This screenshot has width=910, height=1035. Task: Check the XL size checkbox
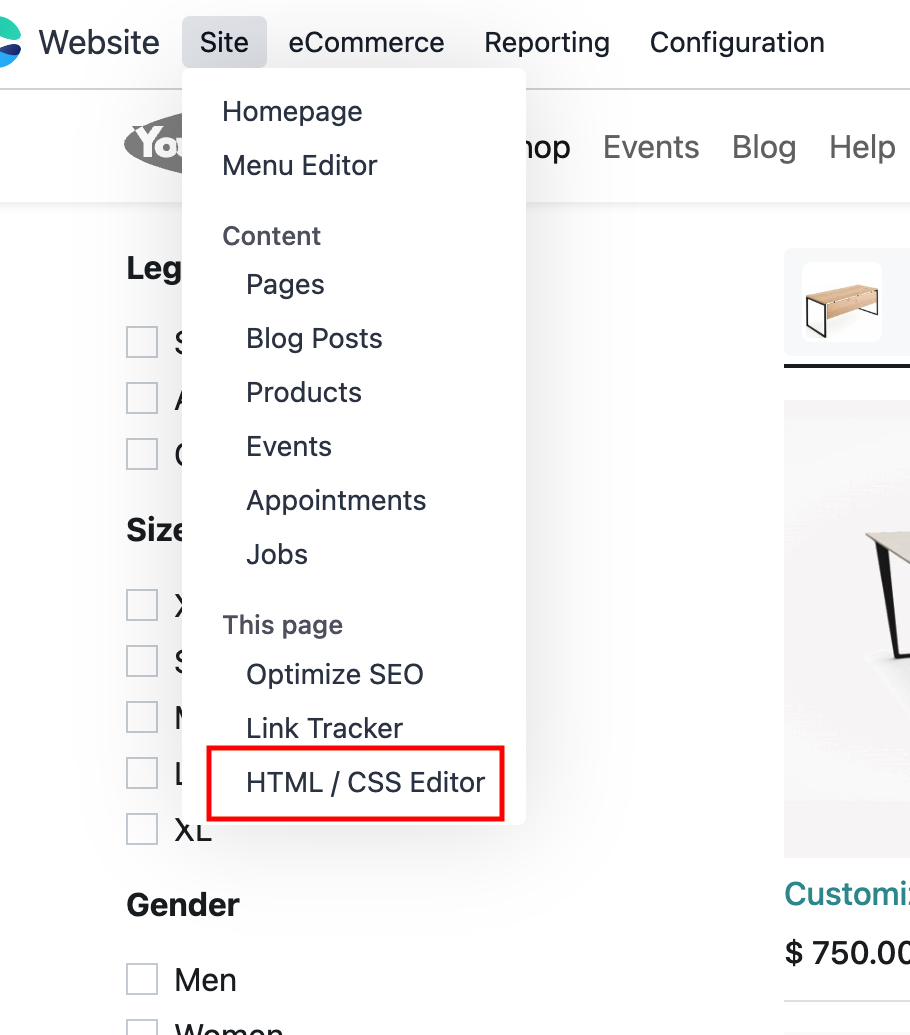[x=142, y=829]
